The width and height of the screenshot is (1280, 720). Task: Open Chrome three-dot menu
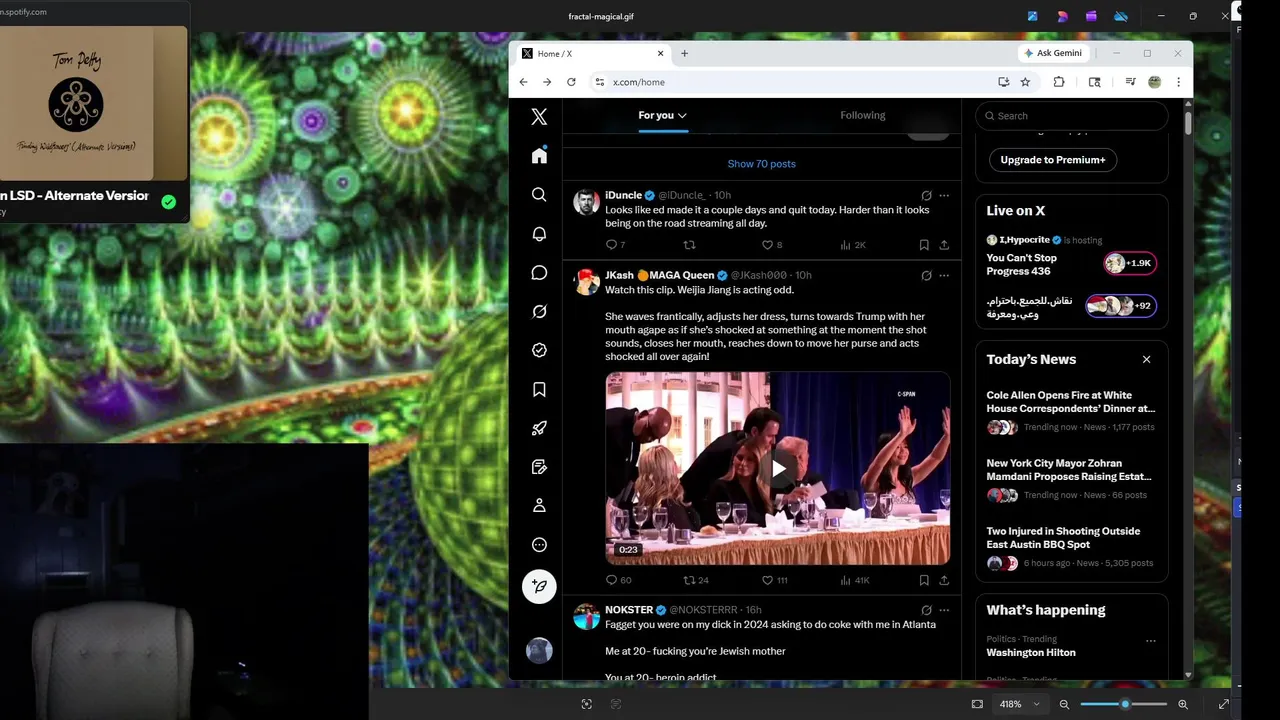click(x=1178, y=82)
